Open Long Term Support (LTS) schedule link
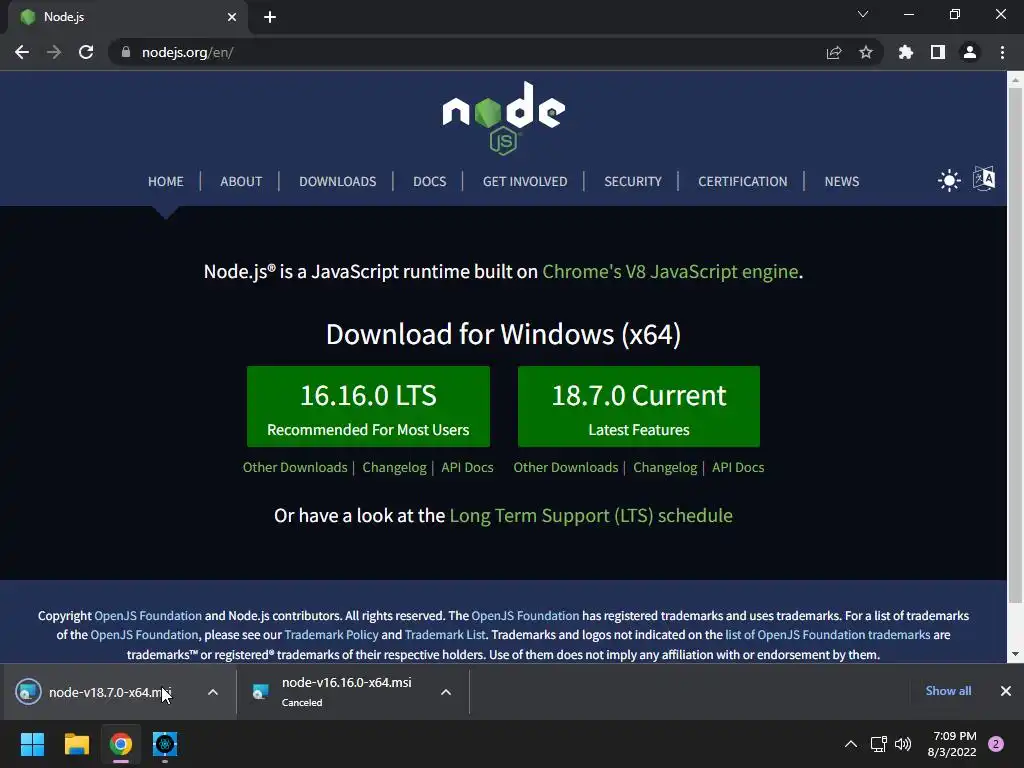 (591, 515)
